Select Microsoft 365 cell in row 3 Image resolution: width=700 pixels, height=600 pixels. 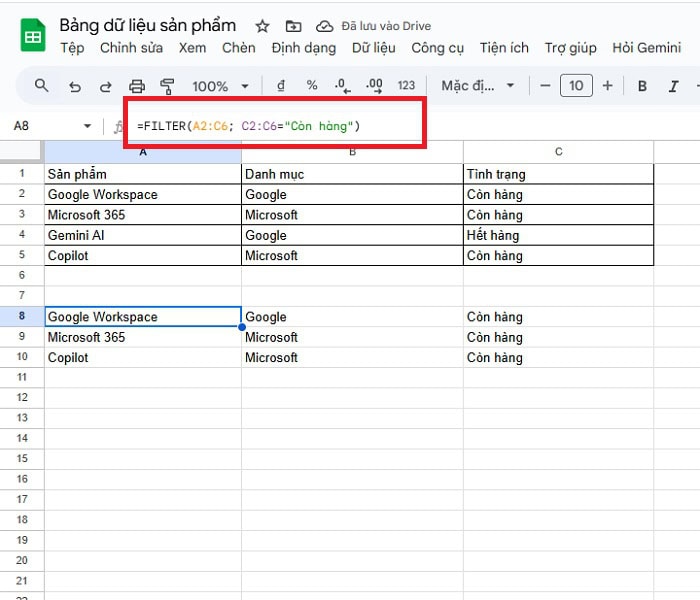[x=143, y=215]
